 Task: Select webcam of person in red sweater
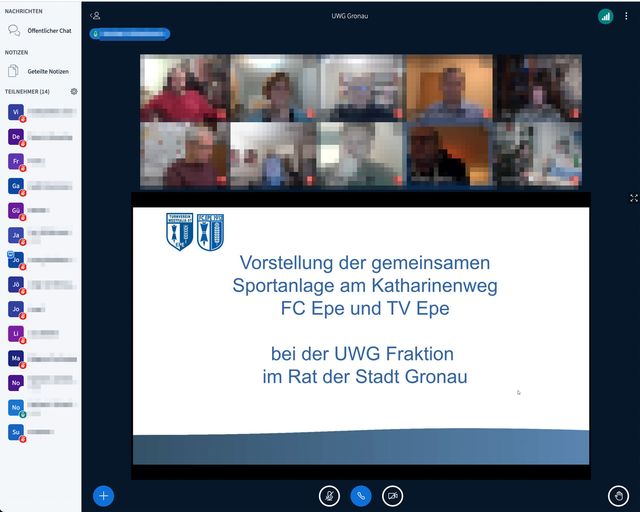pos(184,88)
